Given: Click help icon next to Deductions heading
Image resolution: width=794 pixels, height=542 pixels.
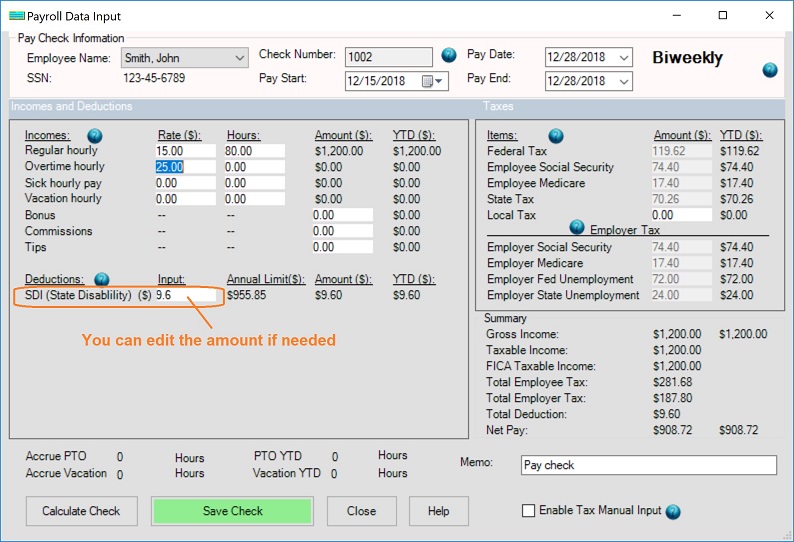Looking at the screenshot, I should coord(101,279).
